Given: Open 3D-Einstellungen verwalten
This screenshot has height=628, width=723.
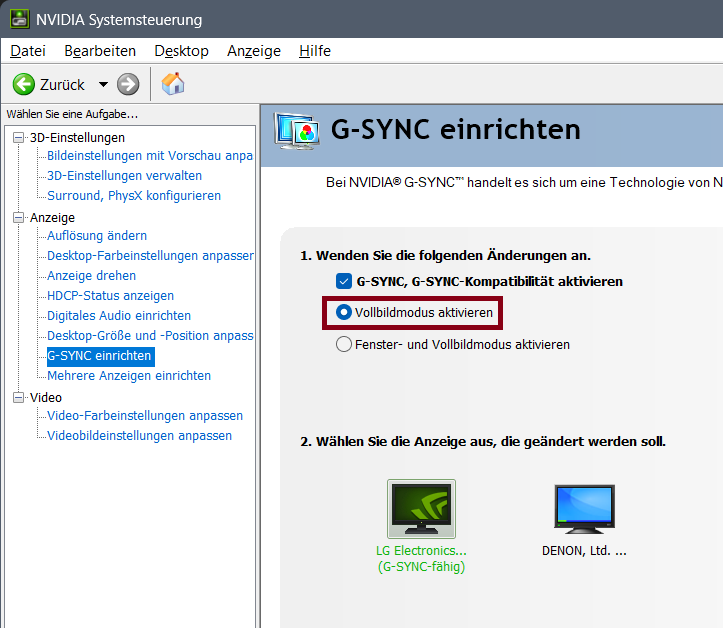Looking at the screenshot, I should tap(124, 176).
